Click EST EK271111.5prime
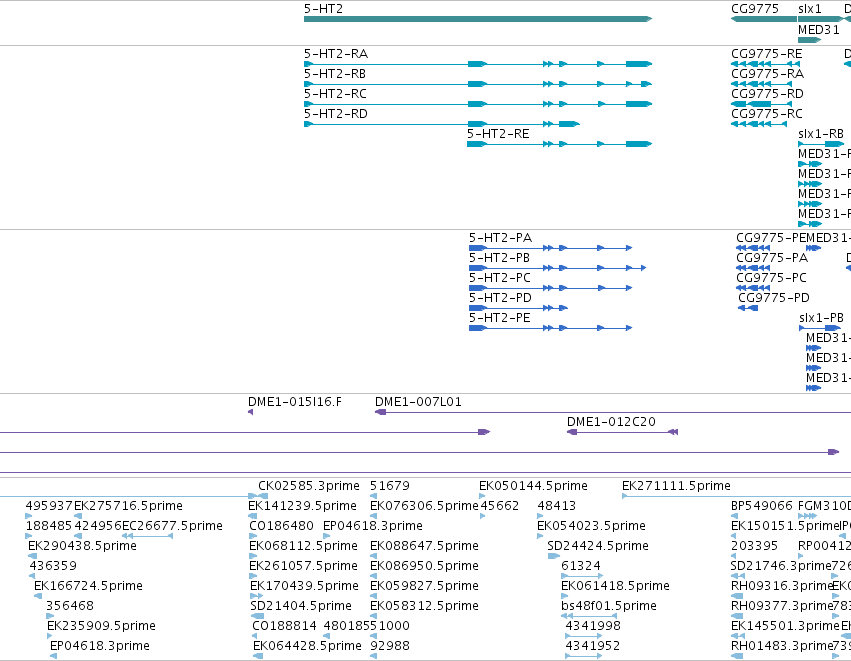Image resolution: width=851 pixels, height=661 pixels. click(676, 486)
